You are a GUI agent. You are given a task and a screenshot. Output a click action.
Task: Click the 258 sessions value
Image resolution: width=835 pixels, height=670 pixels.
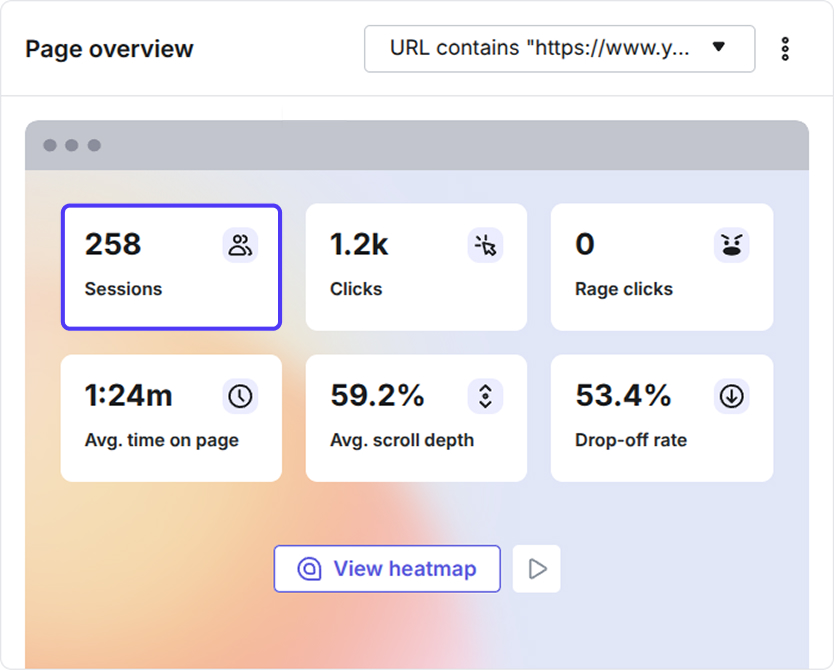click(x=113, y=244)
